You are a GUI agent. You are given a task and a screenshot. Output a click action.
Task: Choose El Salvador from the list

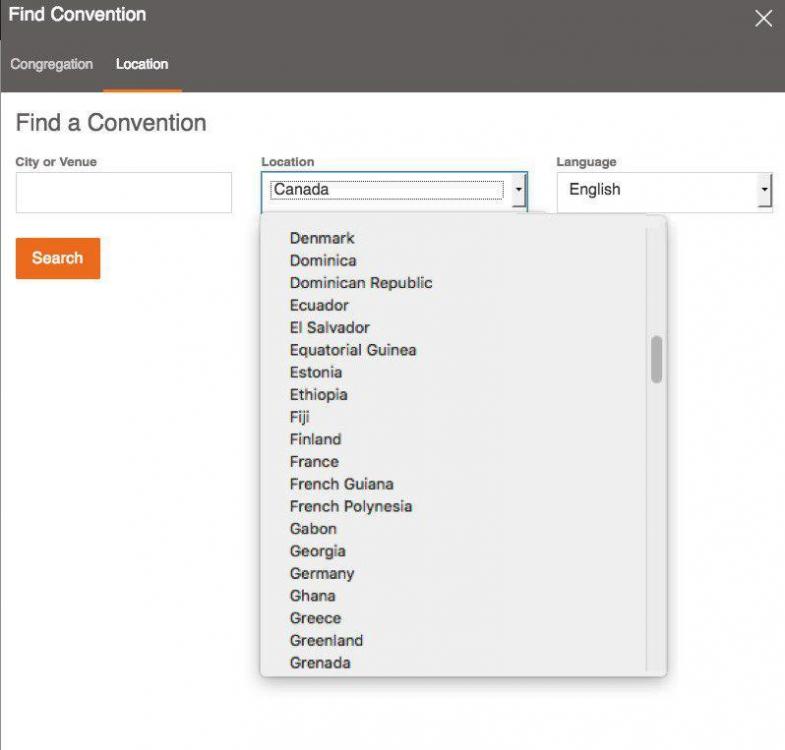329,328
